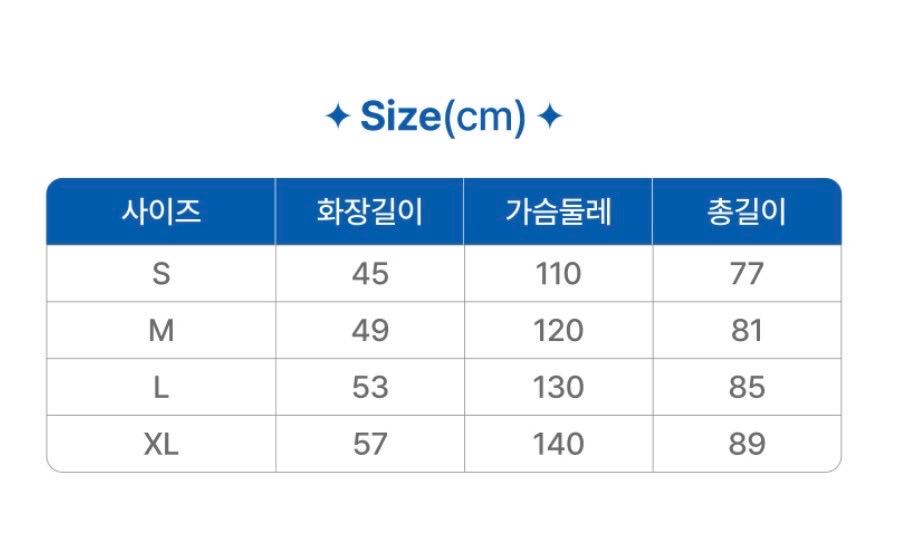The width and height of the screenshot is (910, 547).
Task: Click sleeve length value 49
Action: (x=369, y=331)
